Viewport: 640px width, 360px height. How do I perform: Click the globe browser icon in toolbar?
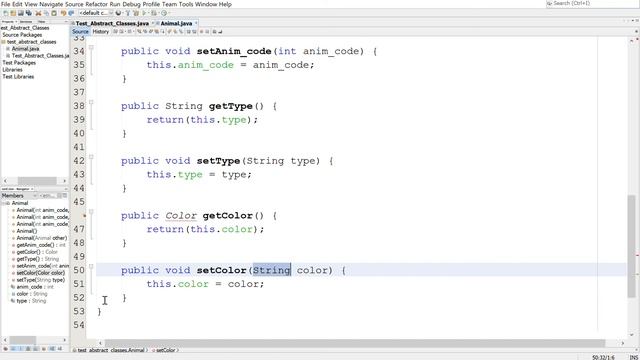pos(118,13)
